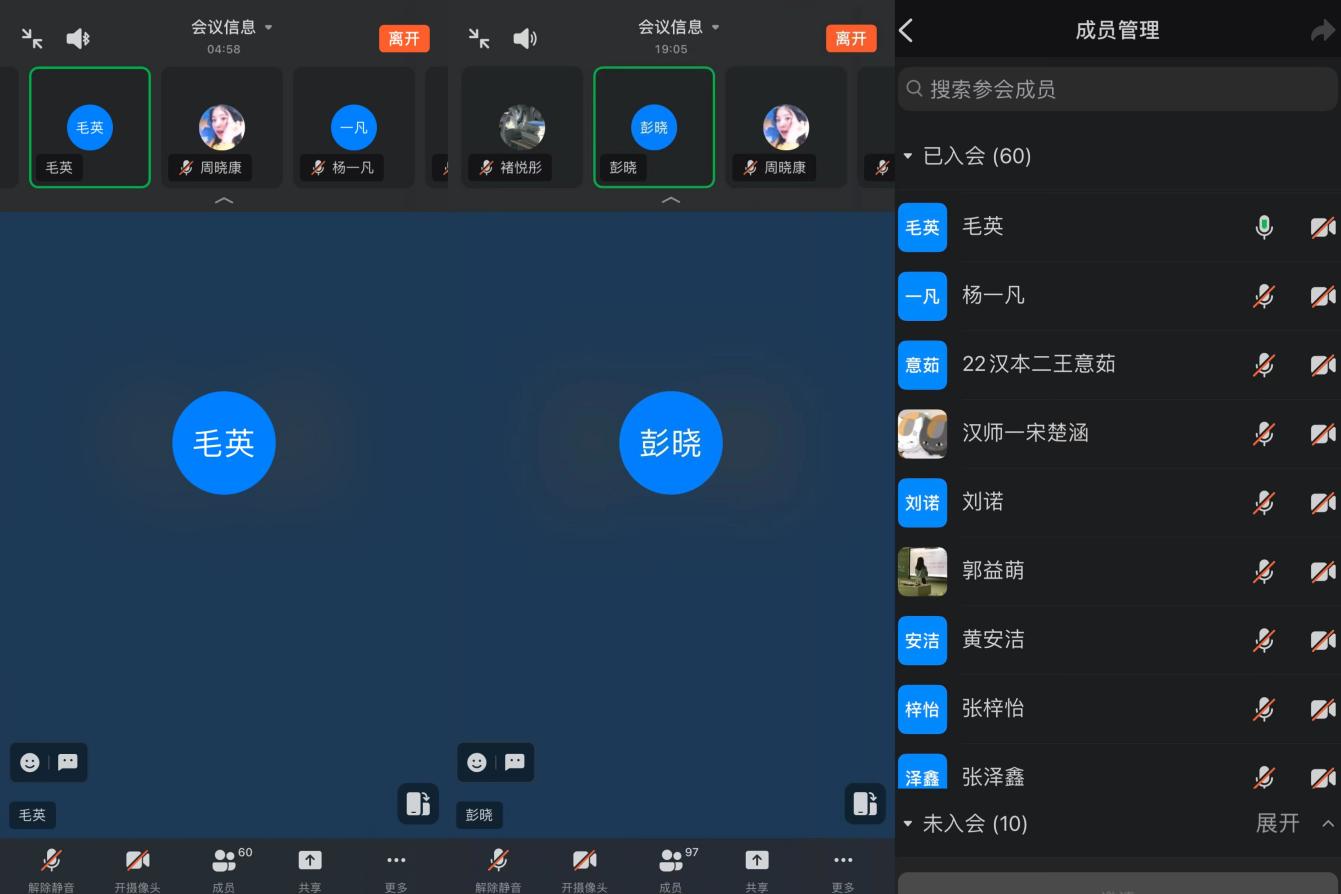Toggle 杨一凡's muted microphone in the member list
Screen dimensions: 1341x894
click(x=1264, y=296)
